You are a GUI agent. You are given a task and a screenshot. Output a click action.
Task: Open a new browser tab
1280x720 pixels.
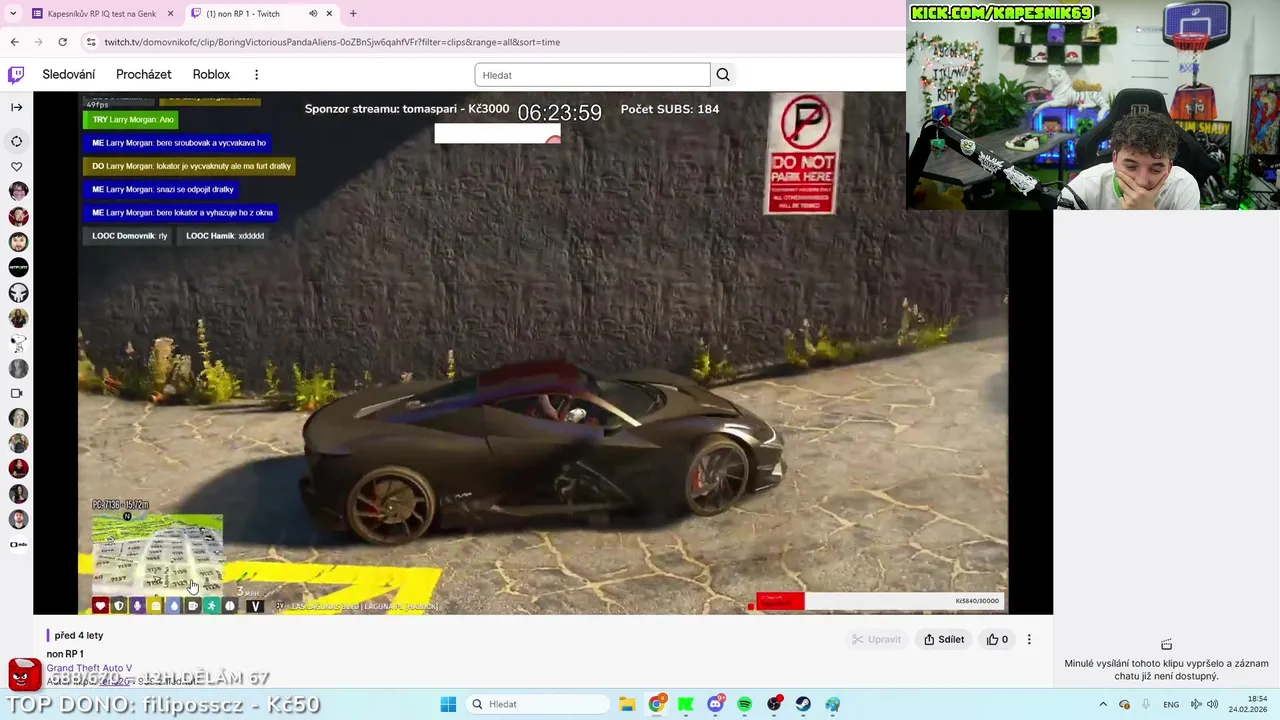pos(353,14)
